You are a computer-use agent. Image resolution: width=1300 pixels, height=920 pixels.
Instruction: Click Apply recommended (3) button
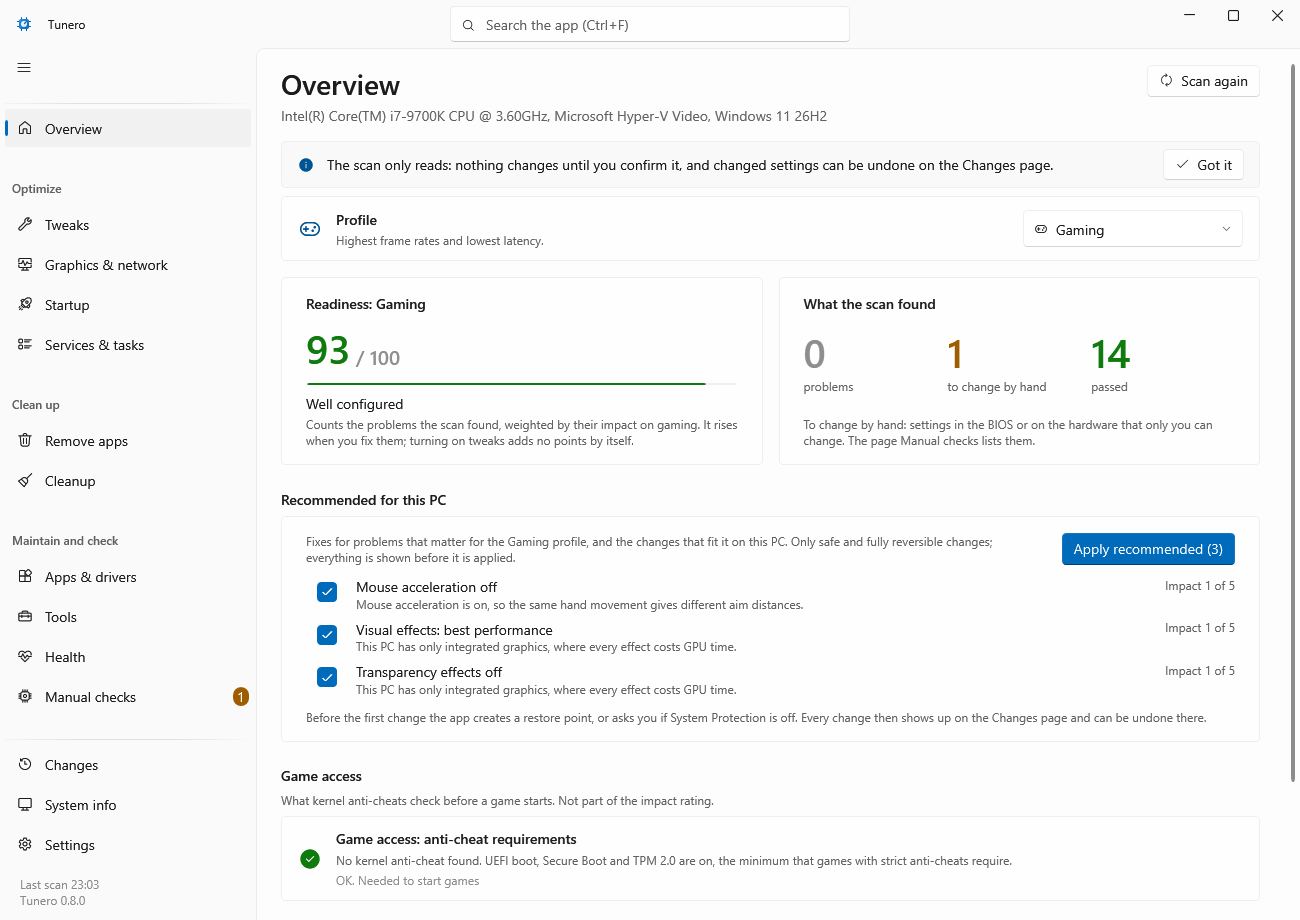(x=1148, y=549)
